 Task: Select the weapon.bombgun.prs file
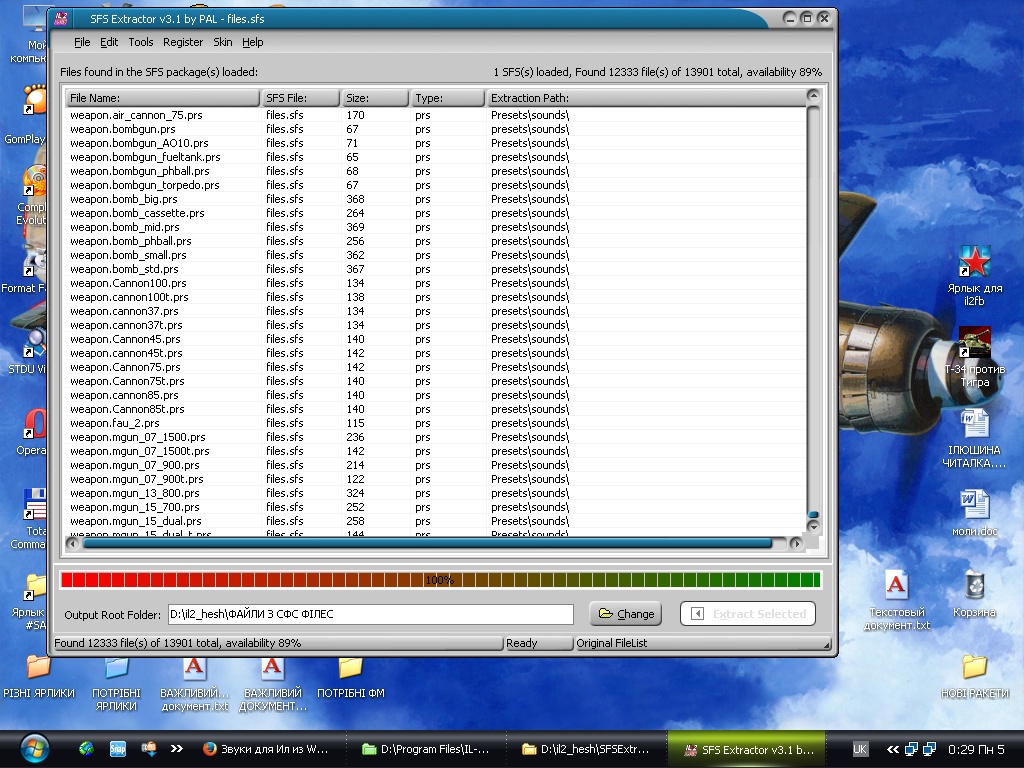[123, 129]
